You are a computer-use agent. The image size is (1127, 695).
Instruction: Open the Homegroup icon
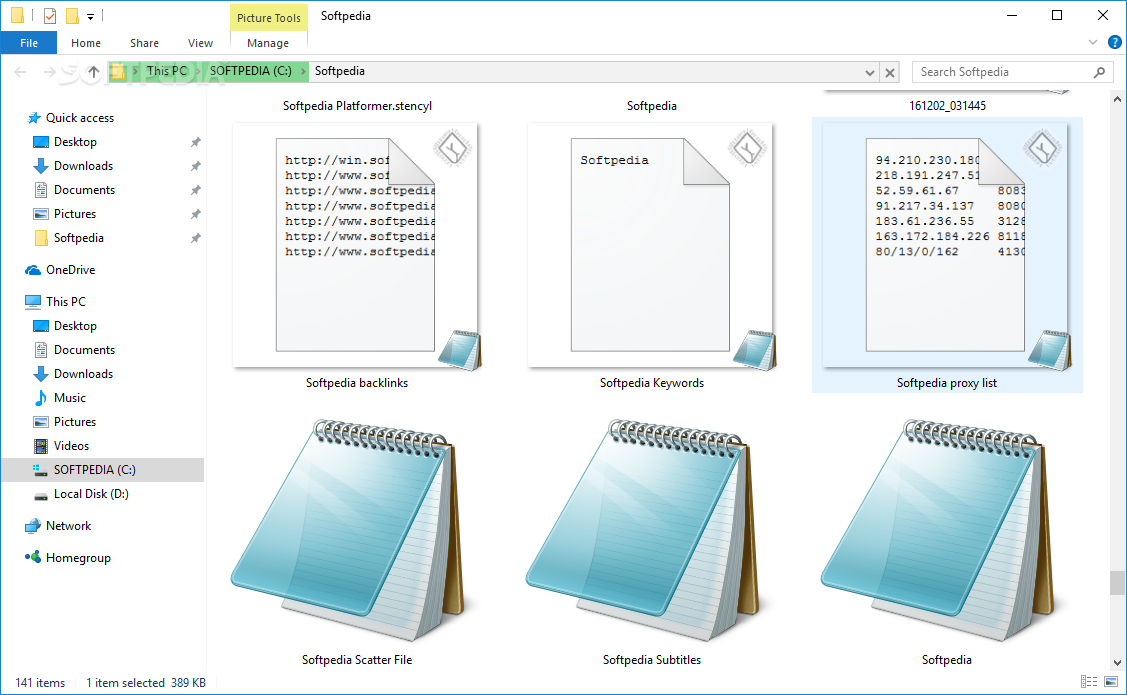point(33,557)
